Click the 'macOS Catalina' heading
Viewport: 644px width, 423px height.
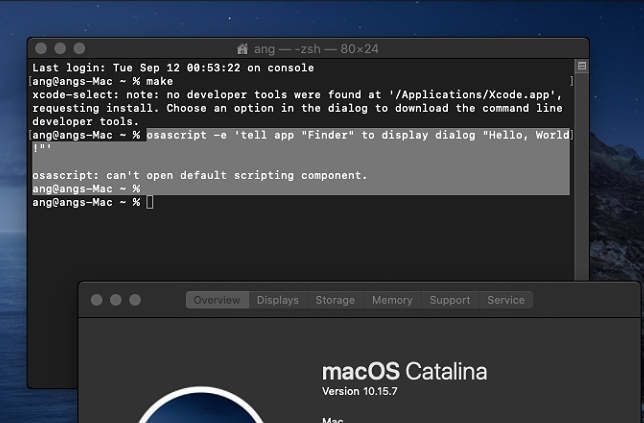coord(405,371)
